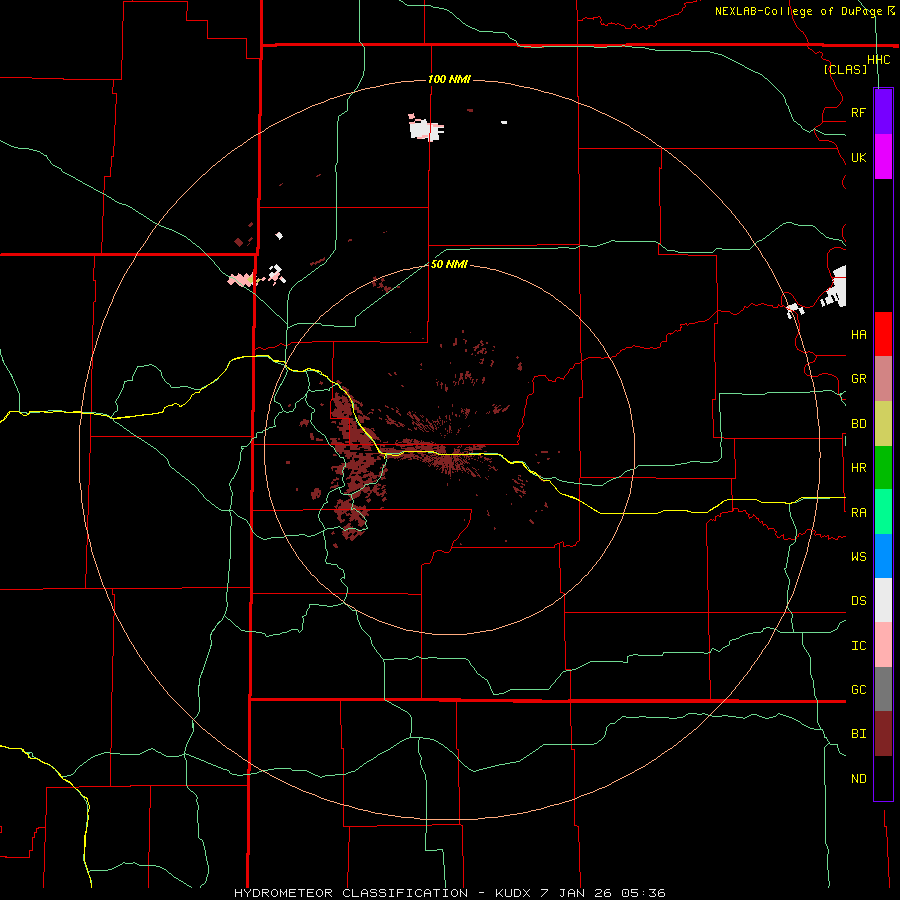This screenshot has width=900, height=900.
Task: Click the 100 NMI range ring label
Action: (x=449, y=79)
